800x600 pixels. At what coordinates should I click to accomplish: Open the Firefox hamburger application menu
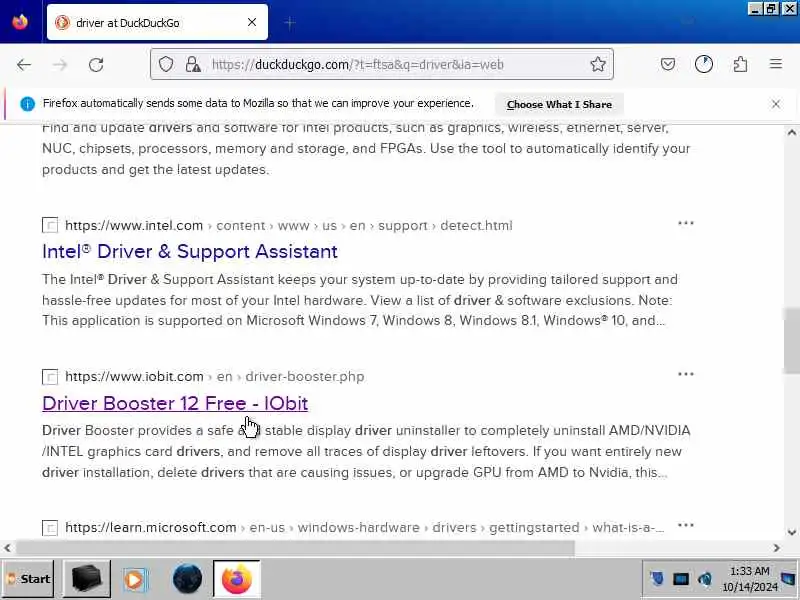tap(776, 64)
